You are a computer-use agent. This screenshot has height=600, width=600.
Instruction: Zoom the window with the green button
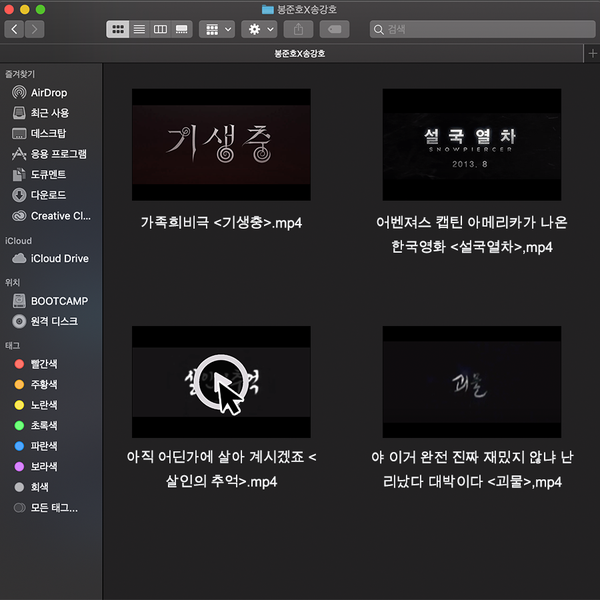pyautogui.click(x=40, y=9)
